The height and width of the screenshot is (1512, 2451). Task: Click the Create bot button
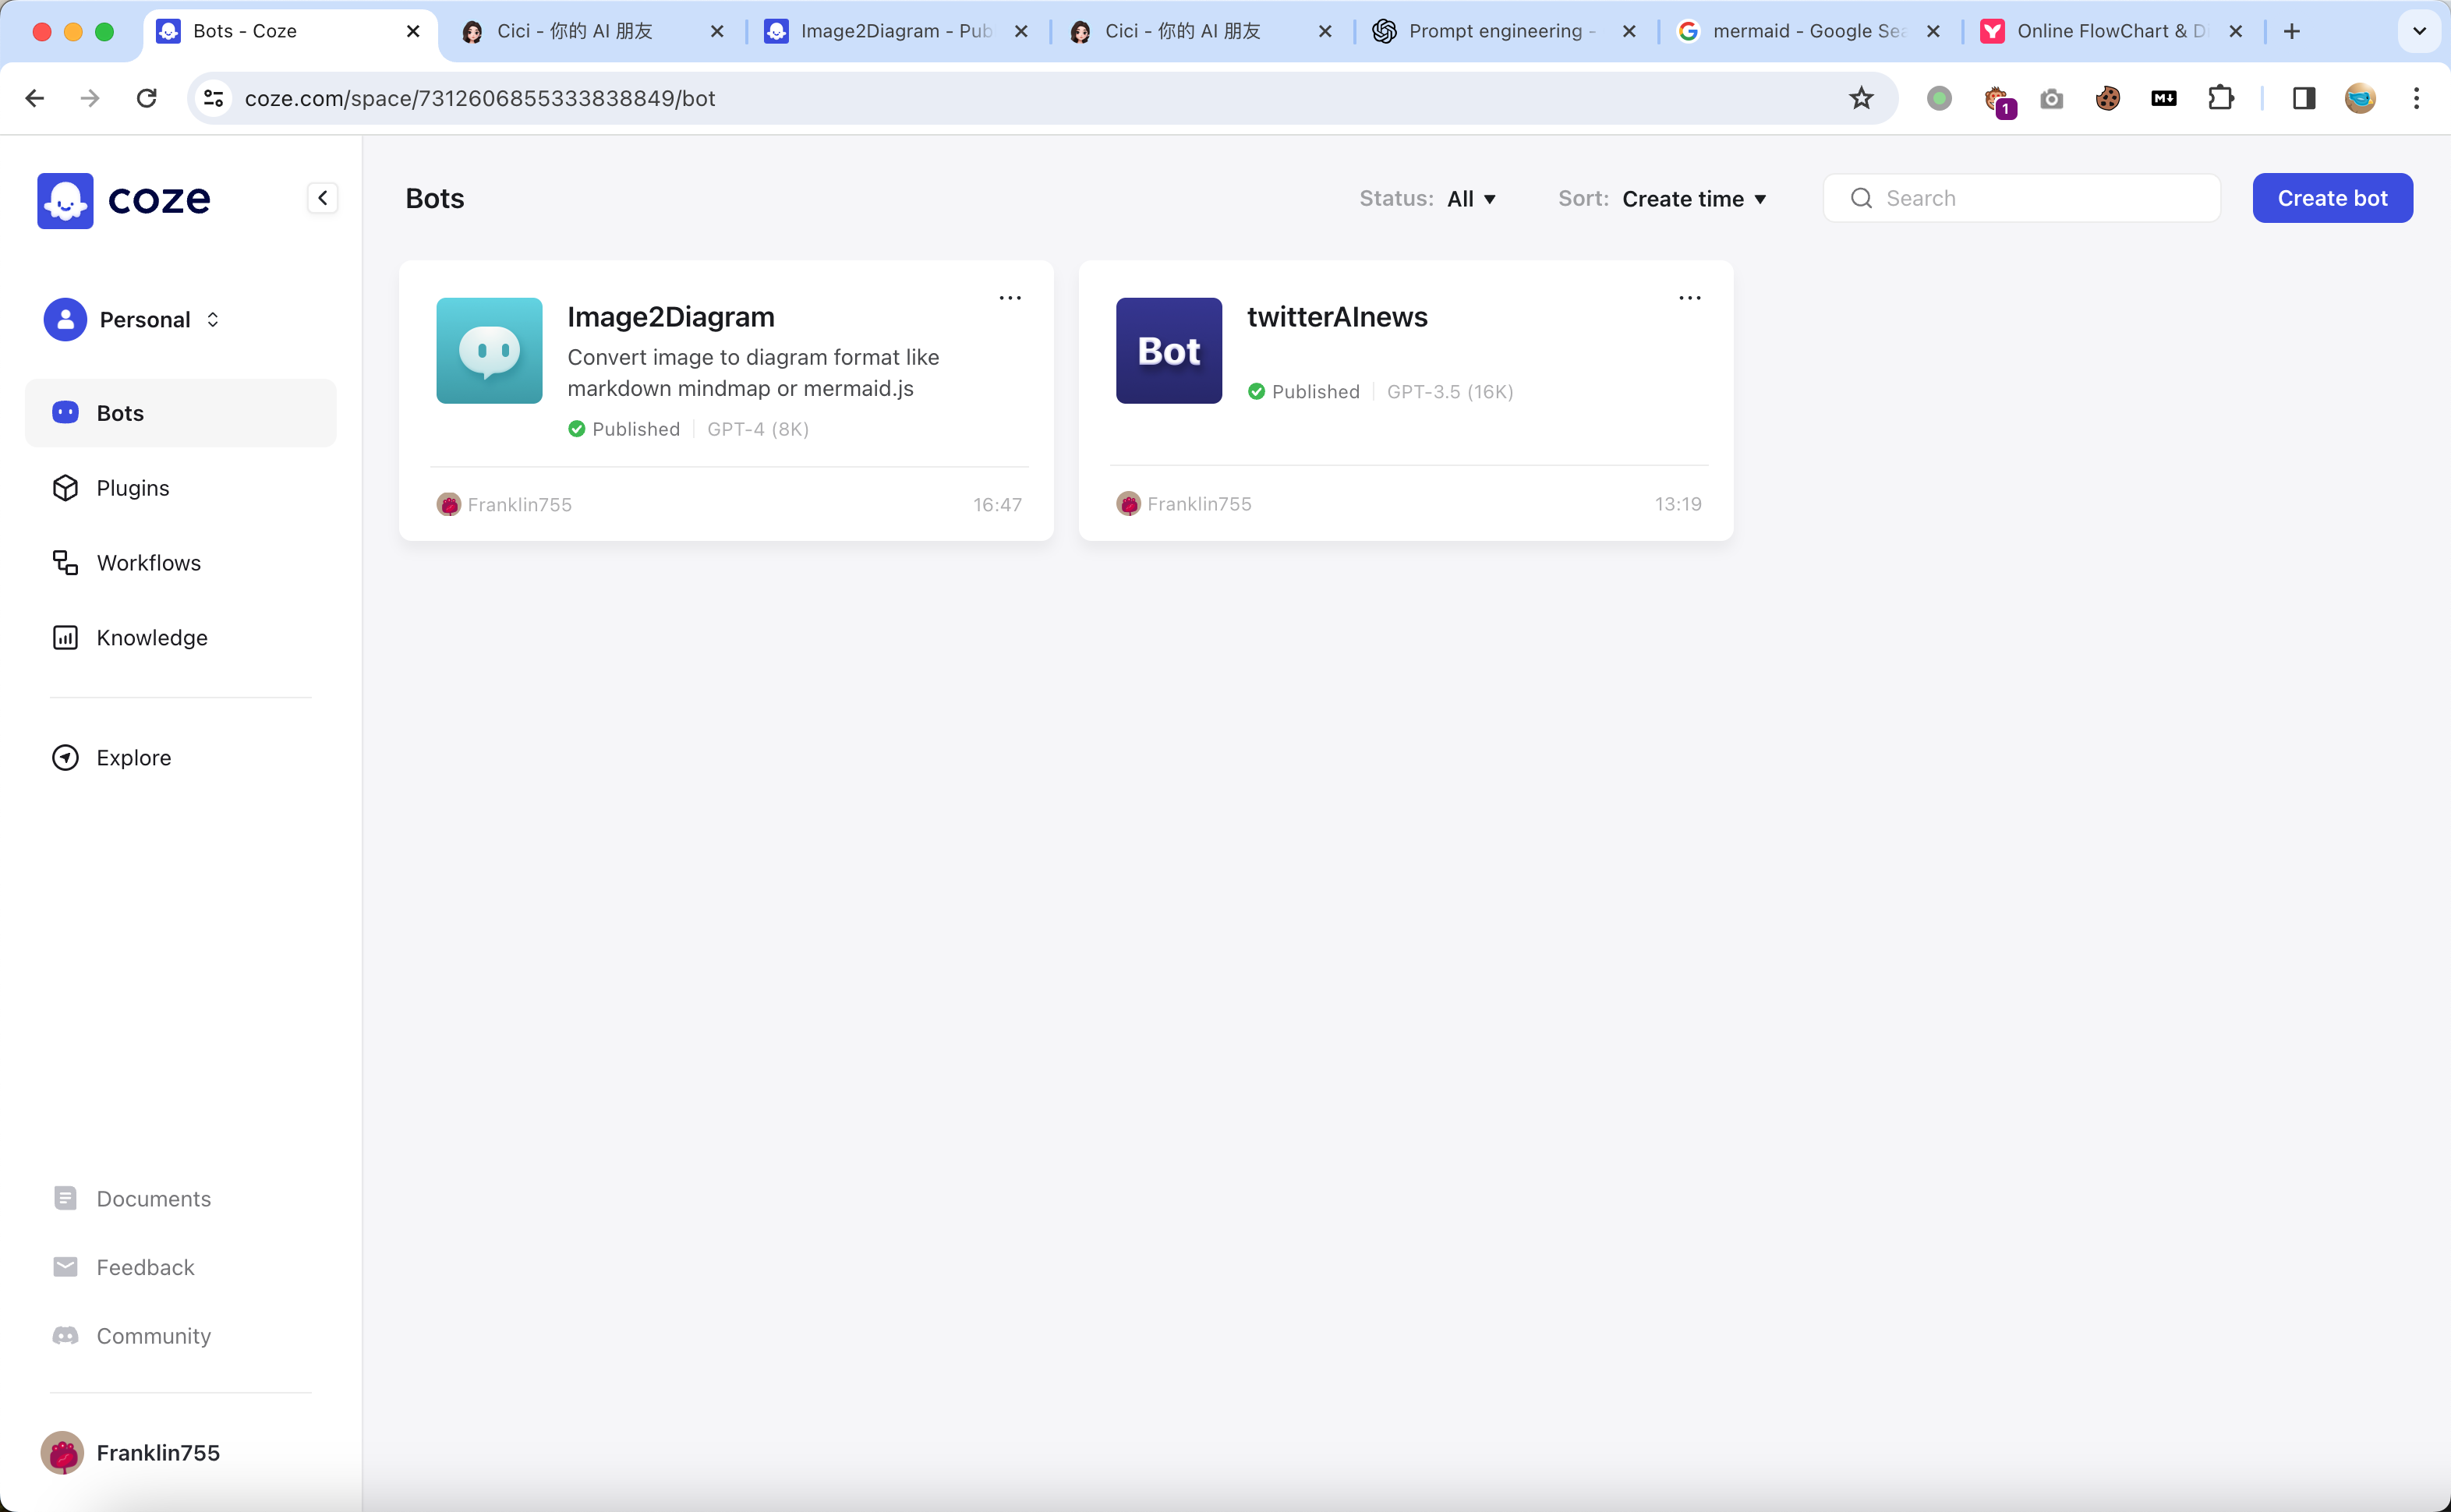pyautogui.click(x=2331, y=198)
